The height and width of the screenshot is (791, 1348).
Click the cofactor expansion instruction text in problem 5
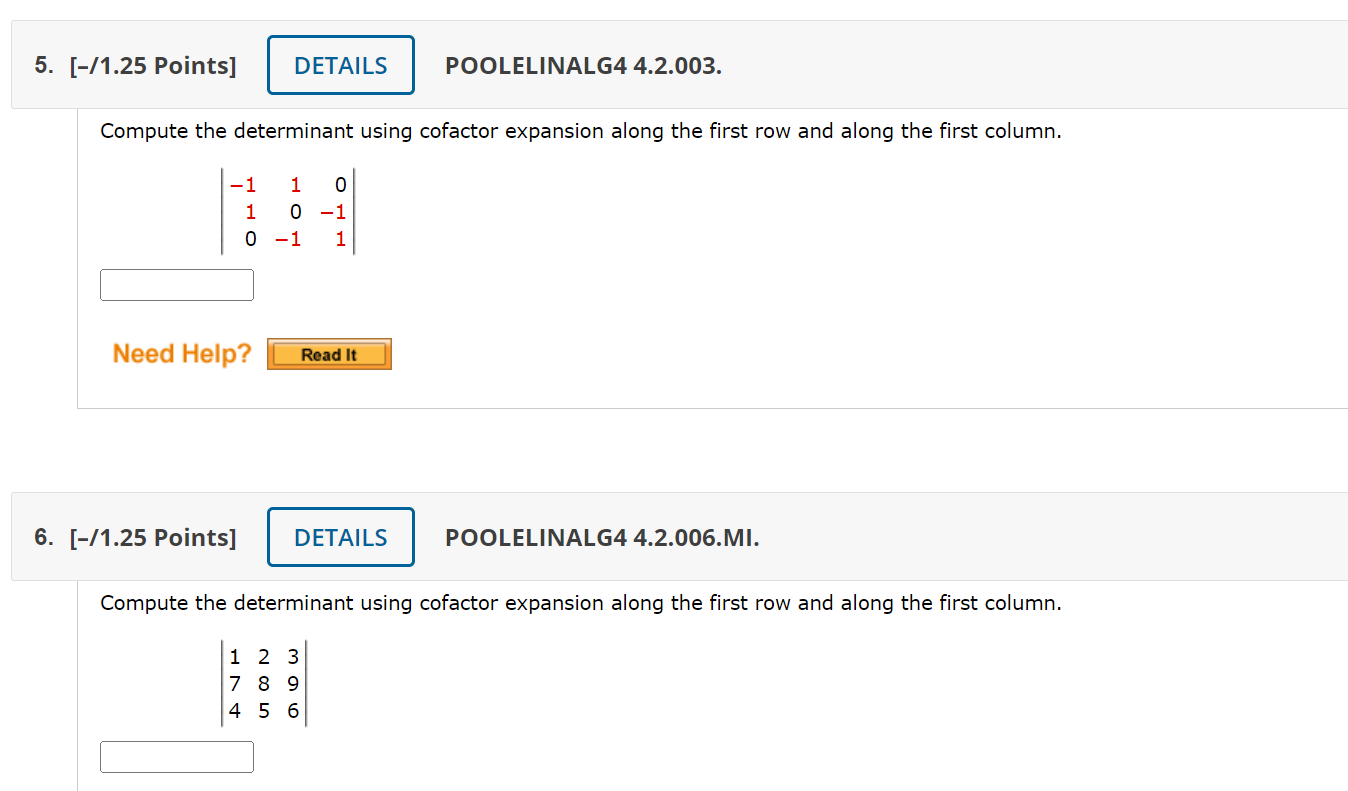[580, 131]
